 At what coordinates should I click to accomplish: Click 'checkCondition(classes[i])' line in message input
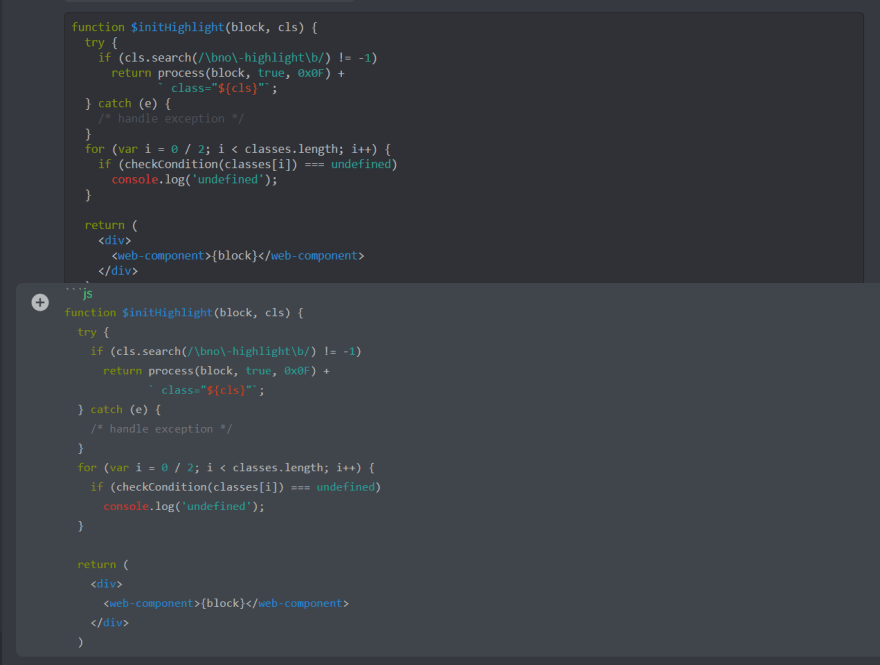[236, 487]
